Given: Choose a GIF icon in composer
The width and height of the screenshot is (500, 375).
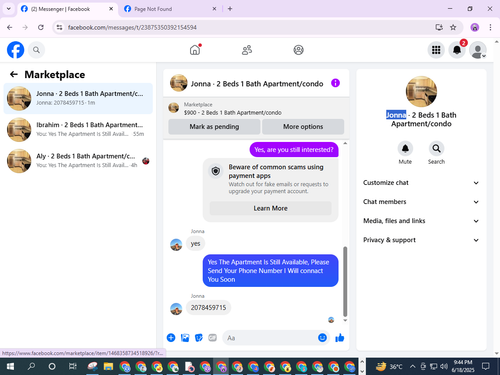Looking at the screenshot, I should pos(212,338).
